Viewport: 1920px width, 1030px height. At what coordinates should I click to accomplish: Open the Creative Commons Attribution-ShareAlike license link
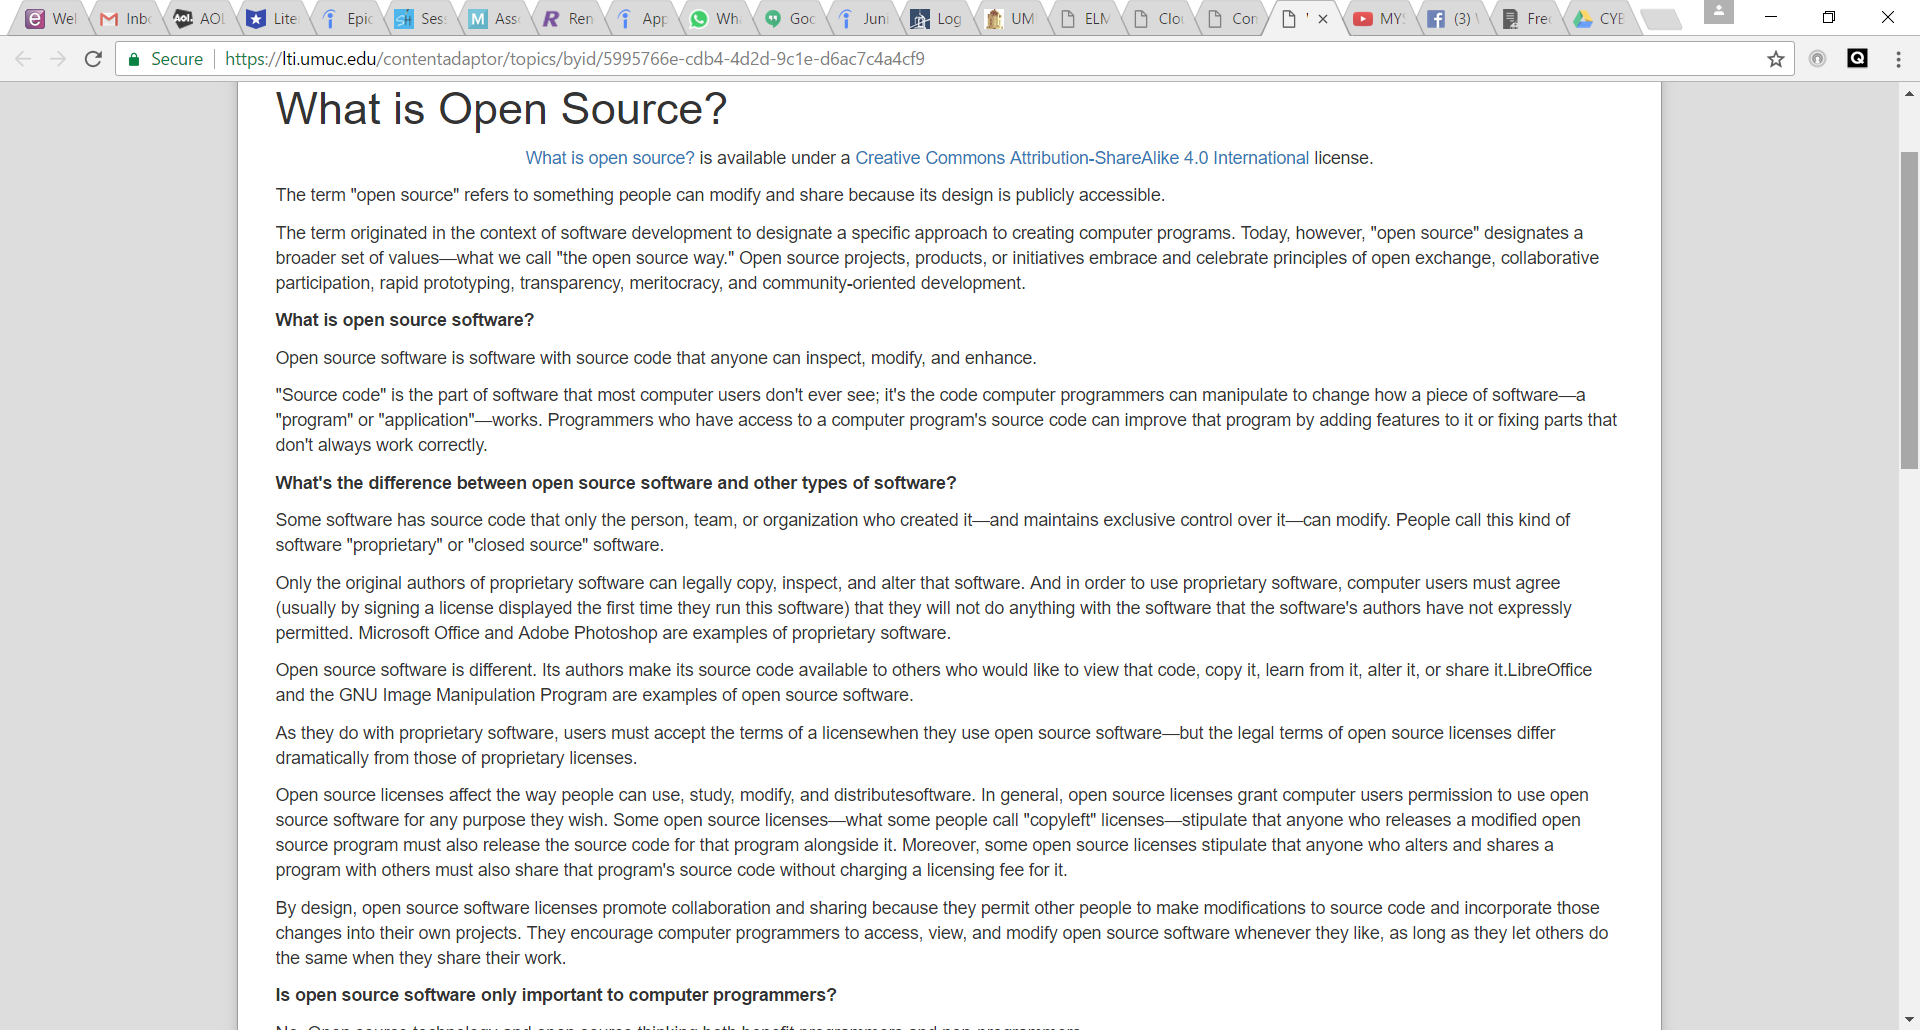1081,158
